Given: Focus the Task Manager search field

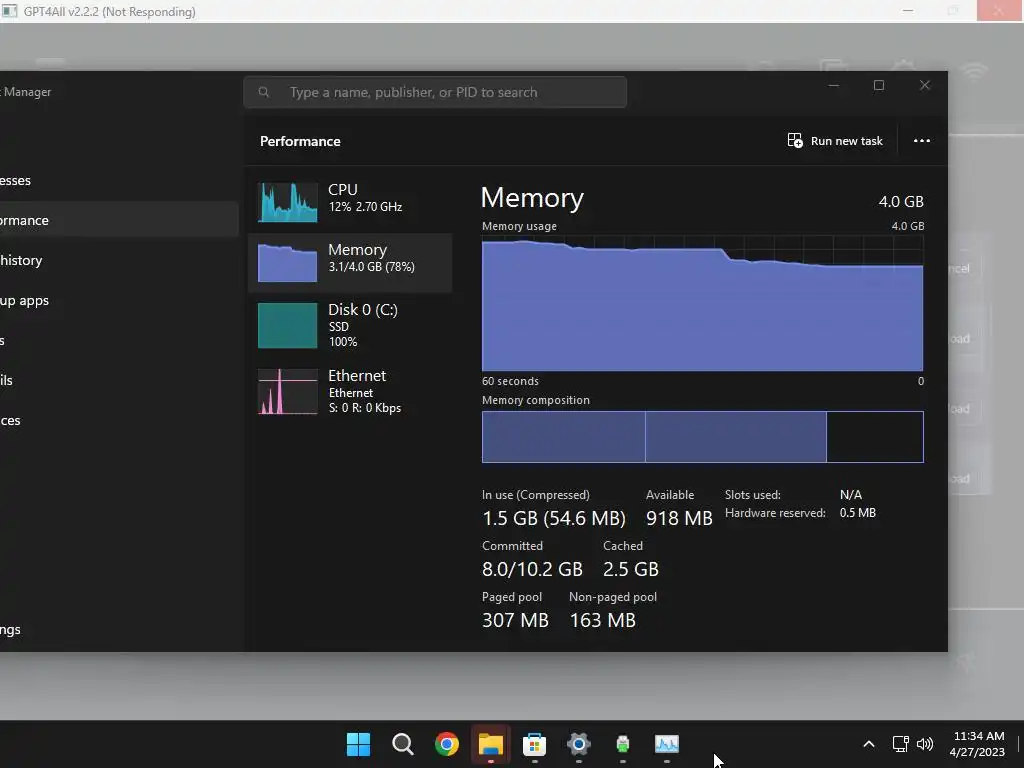Looking at the screenshot, I should tap(435, 92).
